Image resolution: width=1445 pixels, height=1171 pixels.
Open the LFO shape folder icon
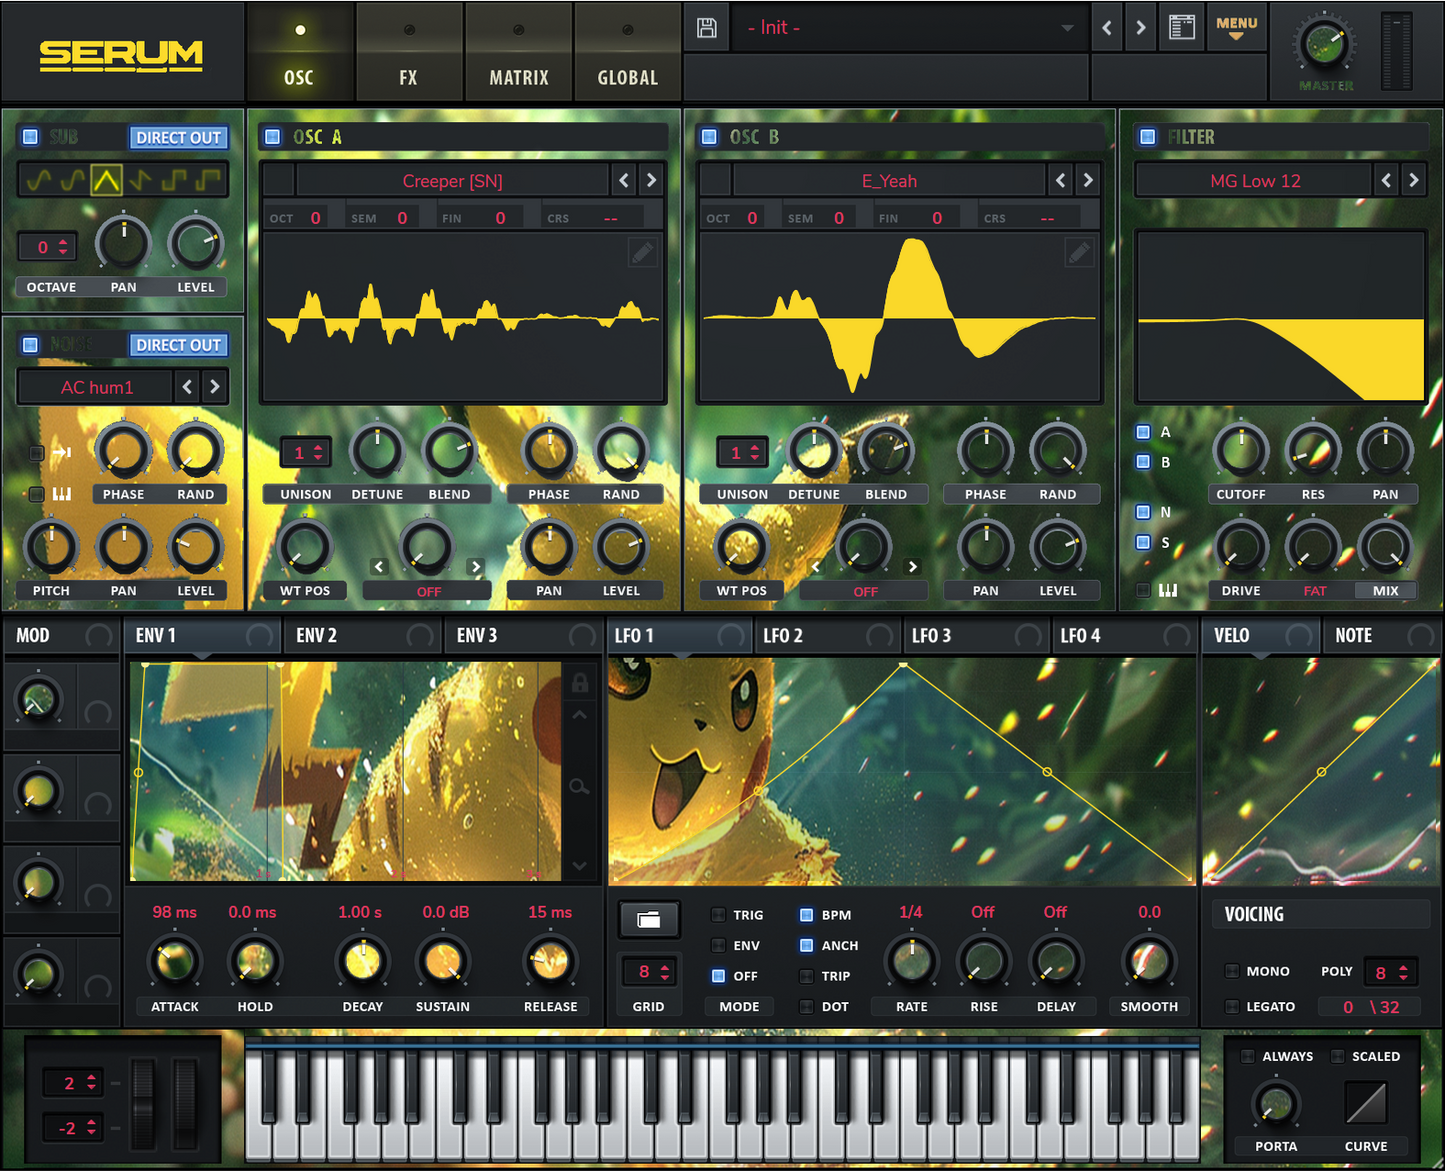tap(649, 919)
